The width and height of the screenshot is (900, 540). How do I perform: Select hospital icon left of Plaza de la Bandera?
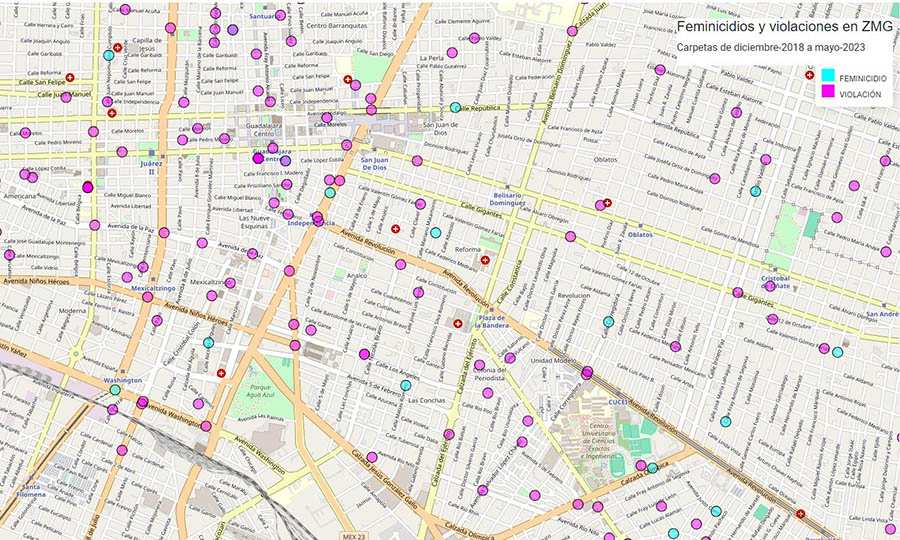tap(458, 323)
